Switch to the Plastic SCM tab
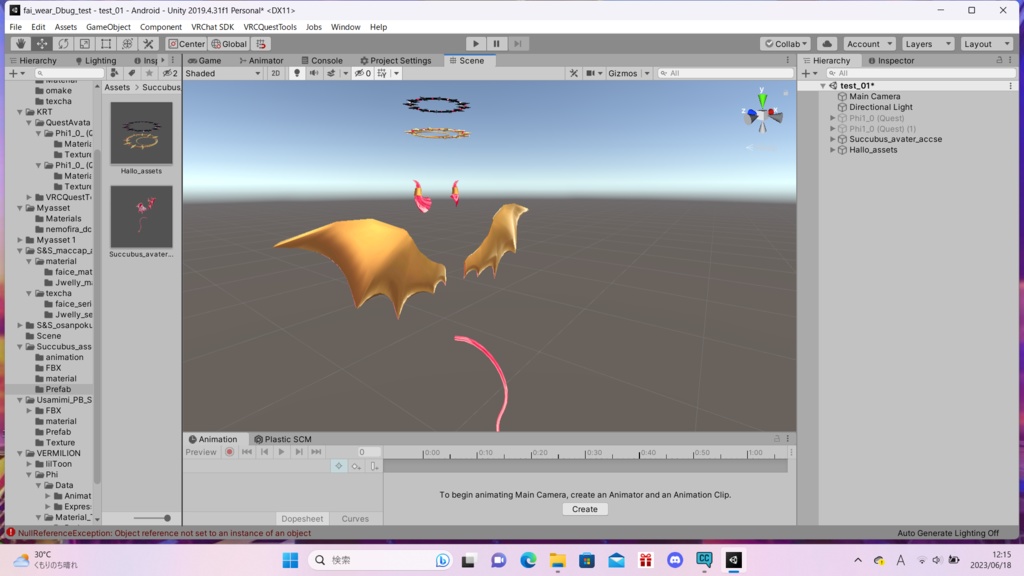The height and width of the screenshot is (576, 1024). [285, 438]
